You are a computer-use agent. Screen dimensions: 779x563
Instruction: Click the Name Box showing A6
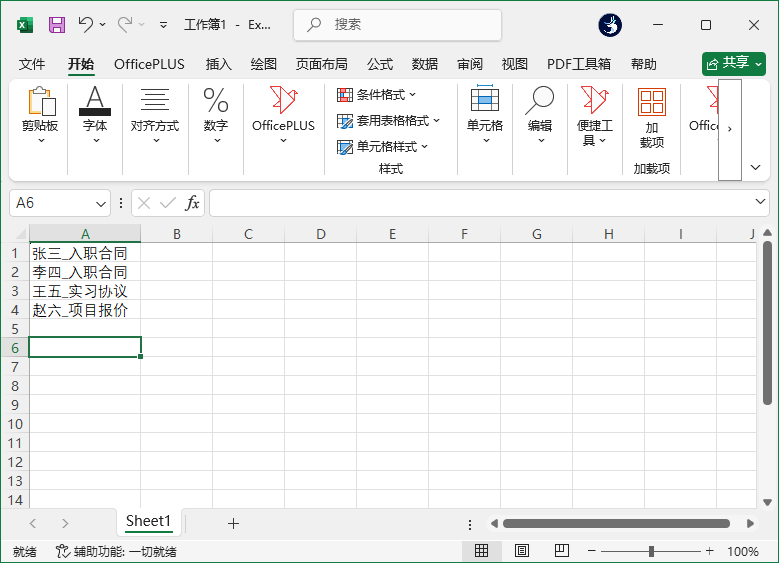click(x=53, y=203)
